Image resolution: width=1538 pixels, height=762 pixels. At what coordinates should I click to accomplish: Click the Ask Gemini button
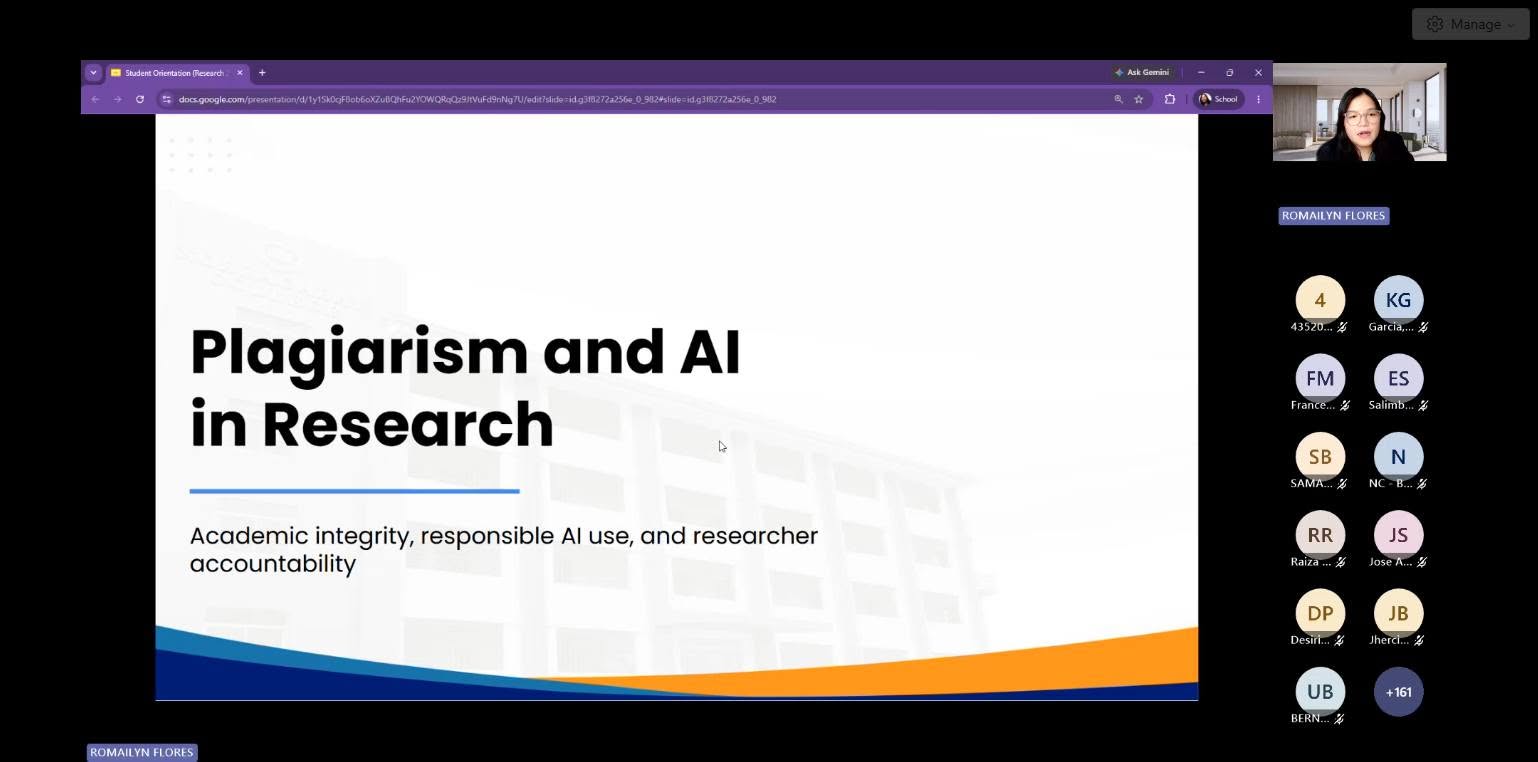click(x=1142, y=72)
